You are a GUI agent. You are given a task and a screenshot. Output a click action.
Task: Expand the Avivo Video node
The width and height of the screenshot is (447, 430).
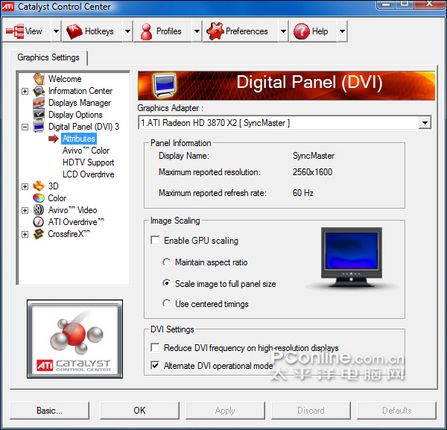click(25, 210)
